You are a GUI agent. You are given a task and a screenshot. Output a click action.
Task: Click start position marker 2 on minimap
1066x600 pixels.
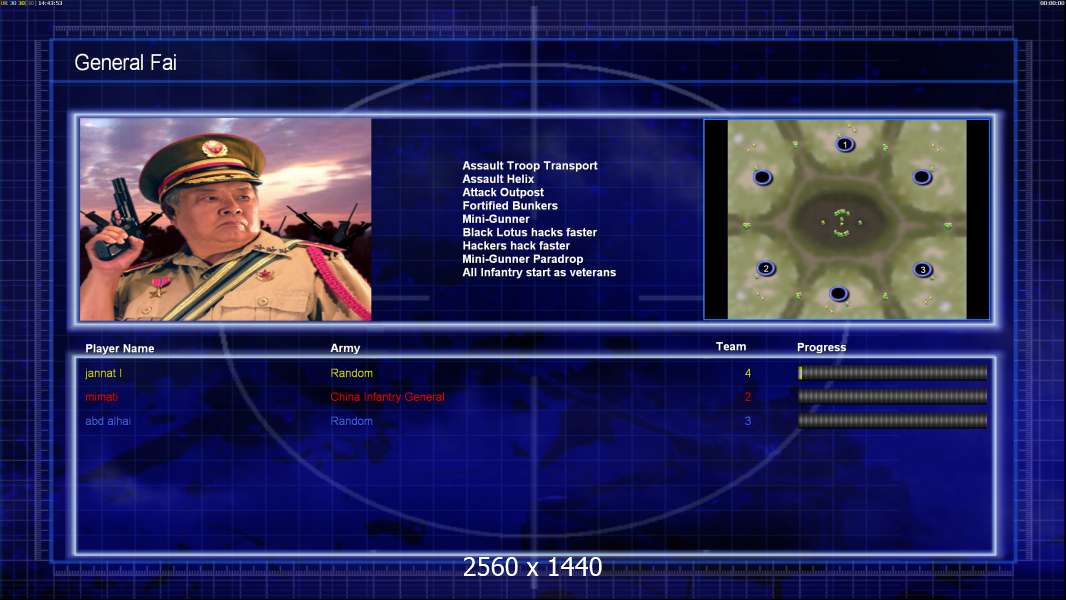click(x=766, y=268)
